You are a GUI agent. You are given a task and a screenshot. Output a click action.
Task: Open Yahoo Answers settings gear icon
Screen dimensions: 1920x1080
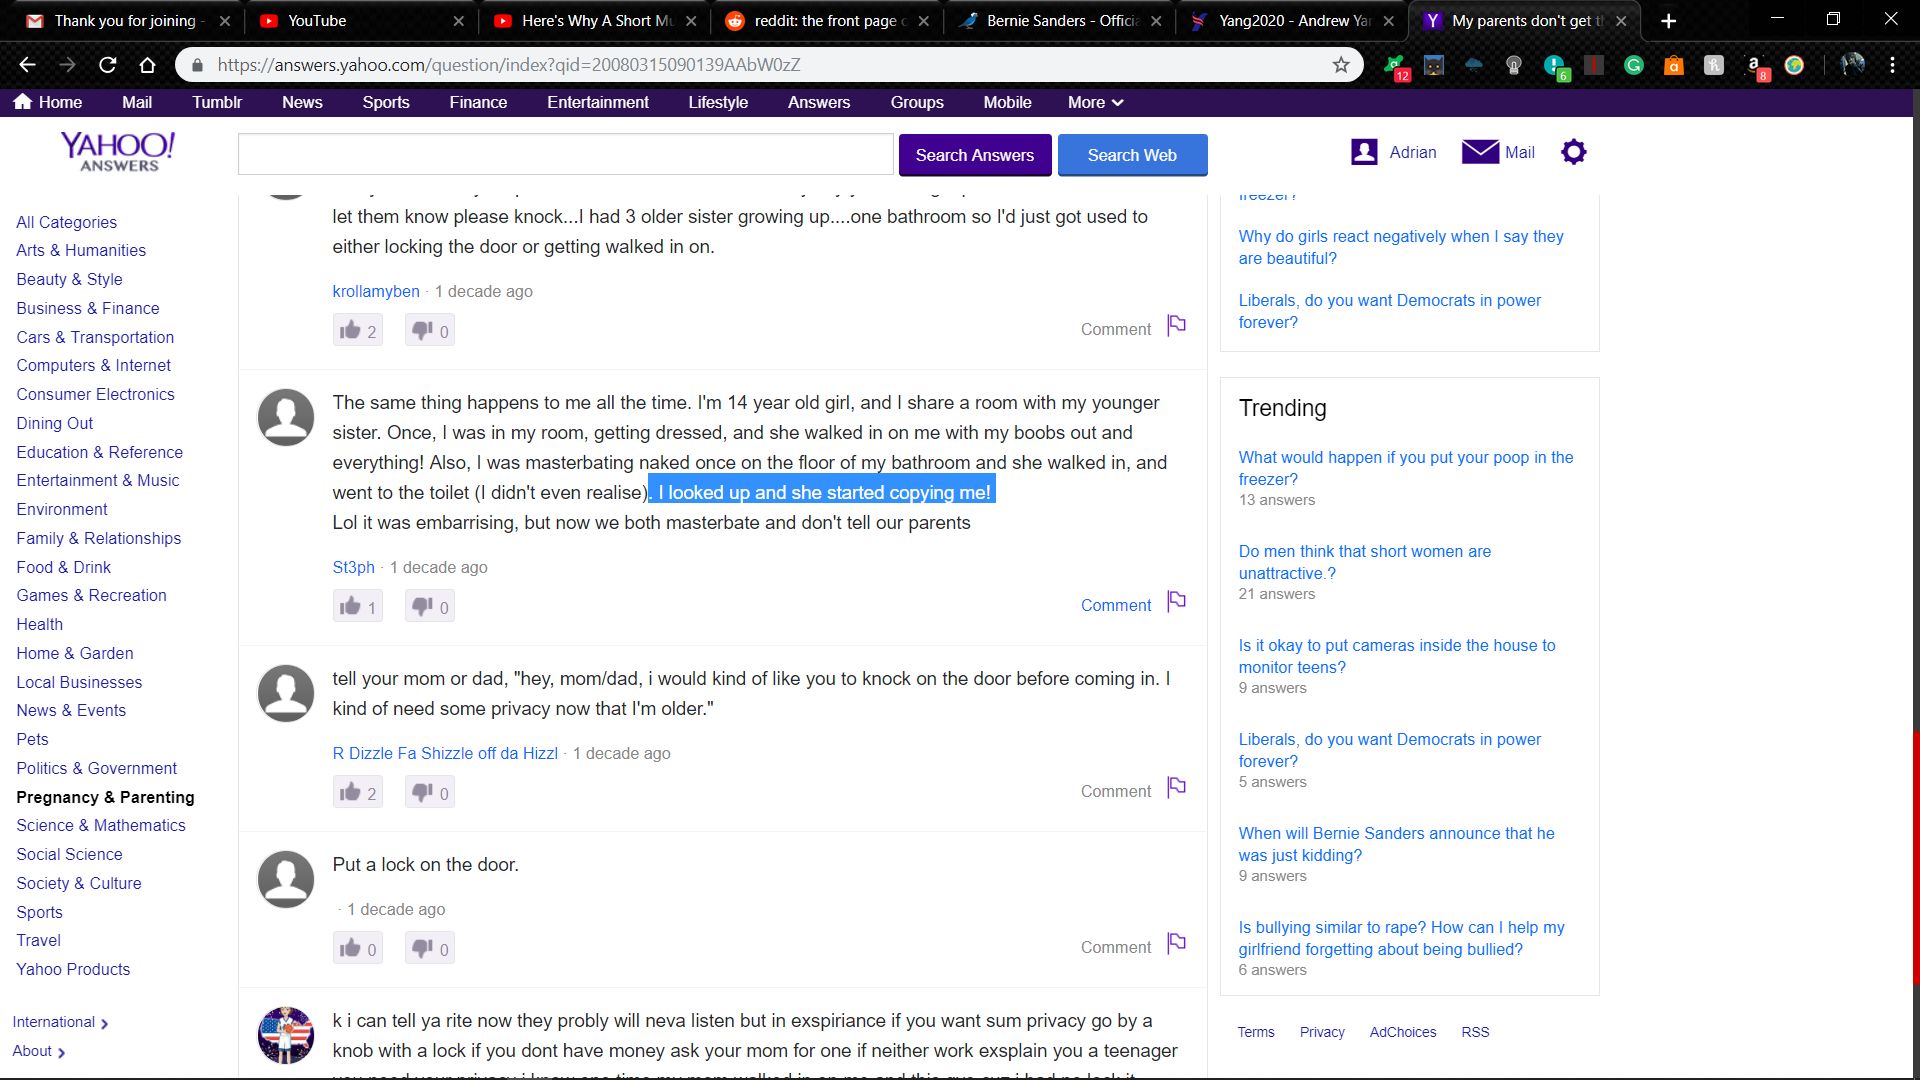1573,152
